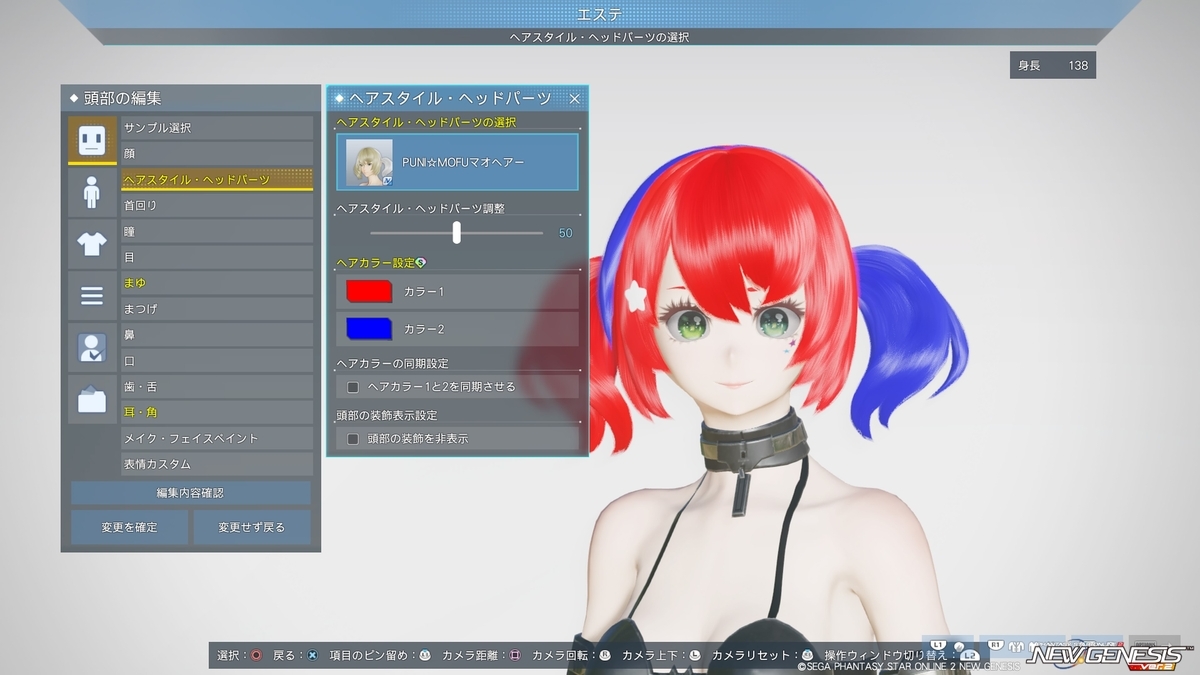
Task: Select 耳・角 menu item
Action: pos(217,412)
